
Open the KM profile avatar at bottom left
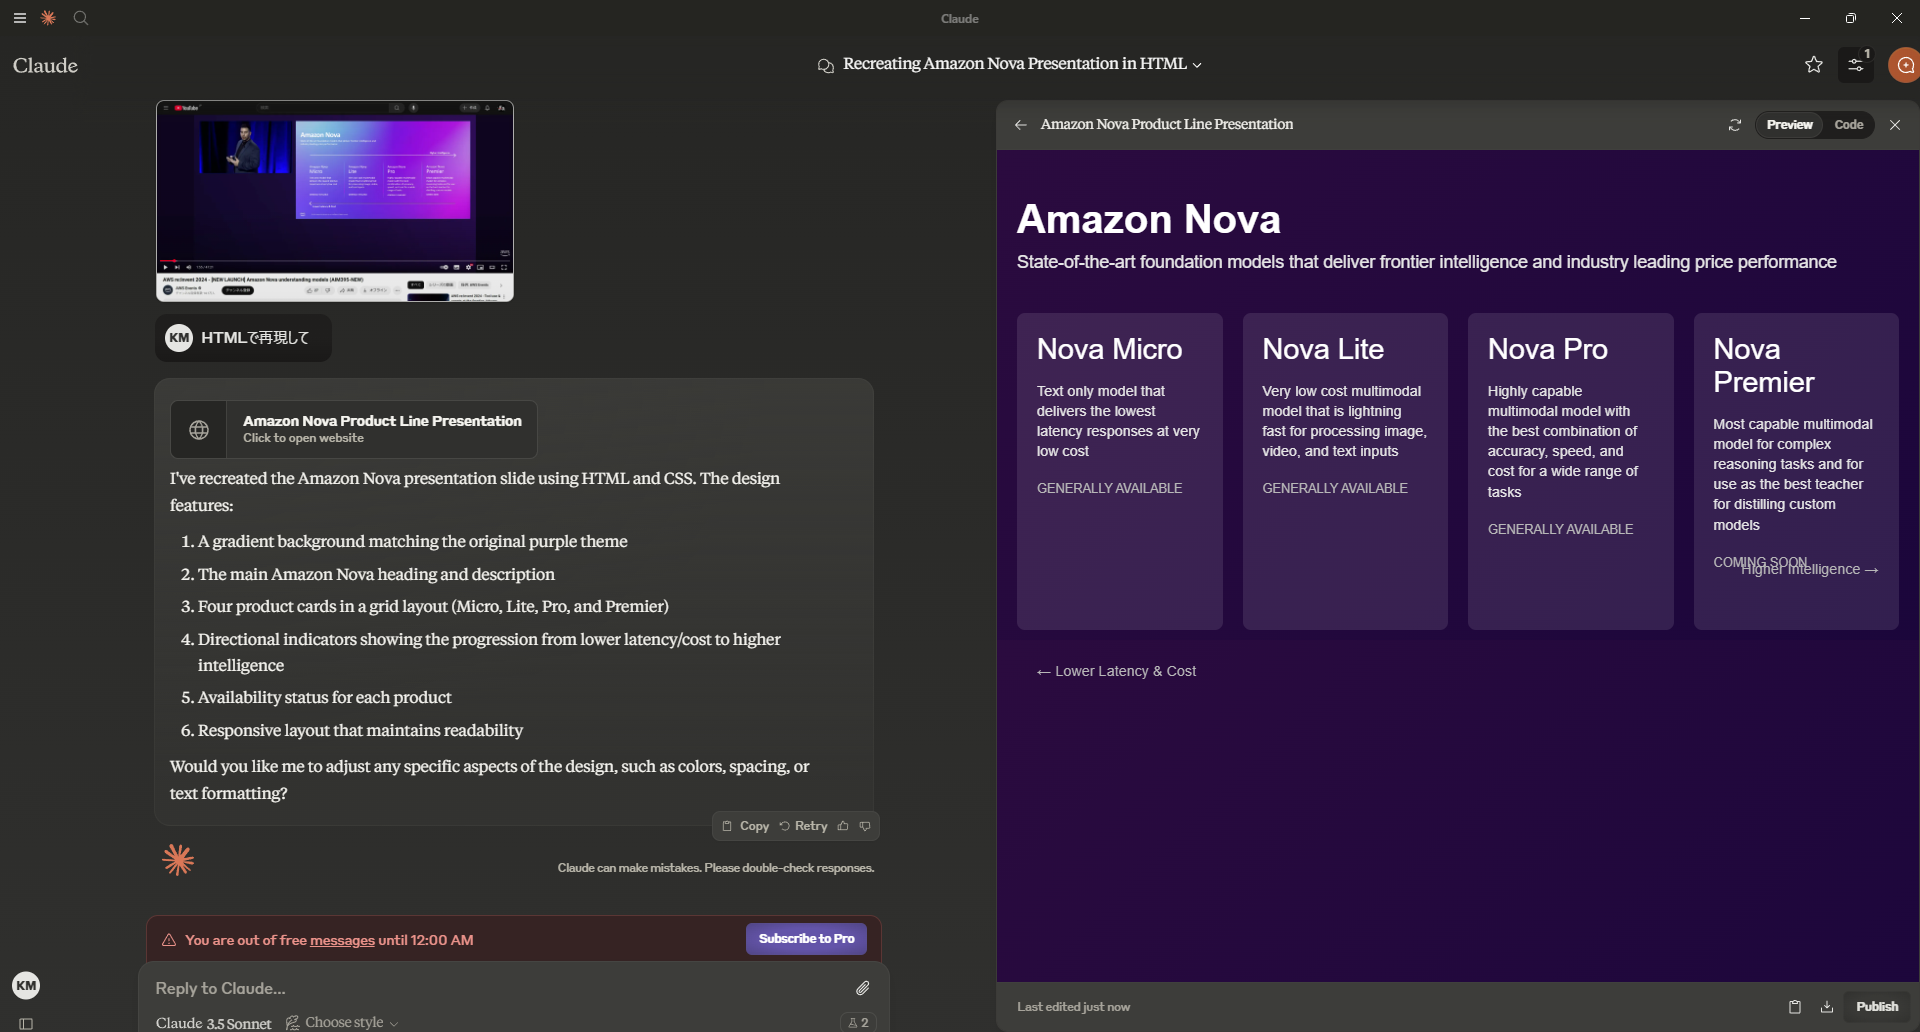[26, 986]
